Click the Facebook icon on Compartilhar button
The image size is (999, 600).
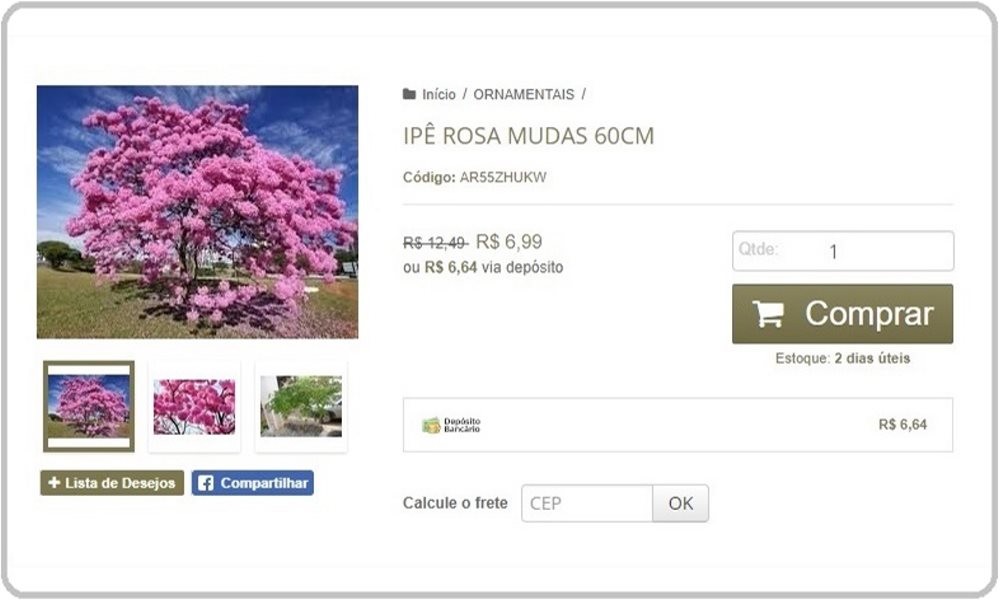206,483
